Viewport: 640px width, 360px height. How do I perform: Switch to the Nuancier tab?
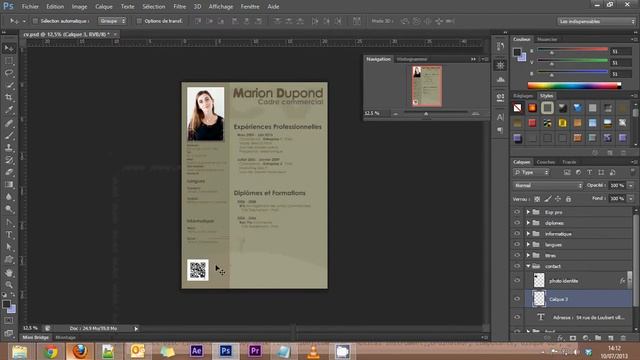[547, 40]
